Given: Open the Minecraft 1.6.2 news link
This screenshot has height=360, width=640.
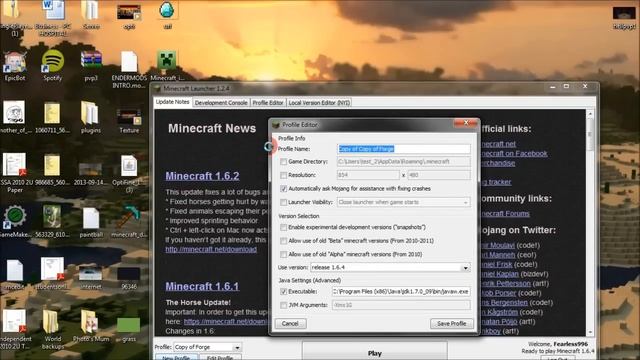Looking at the screenshot, I should (x=202, y=176).
